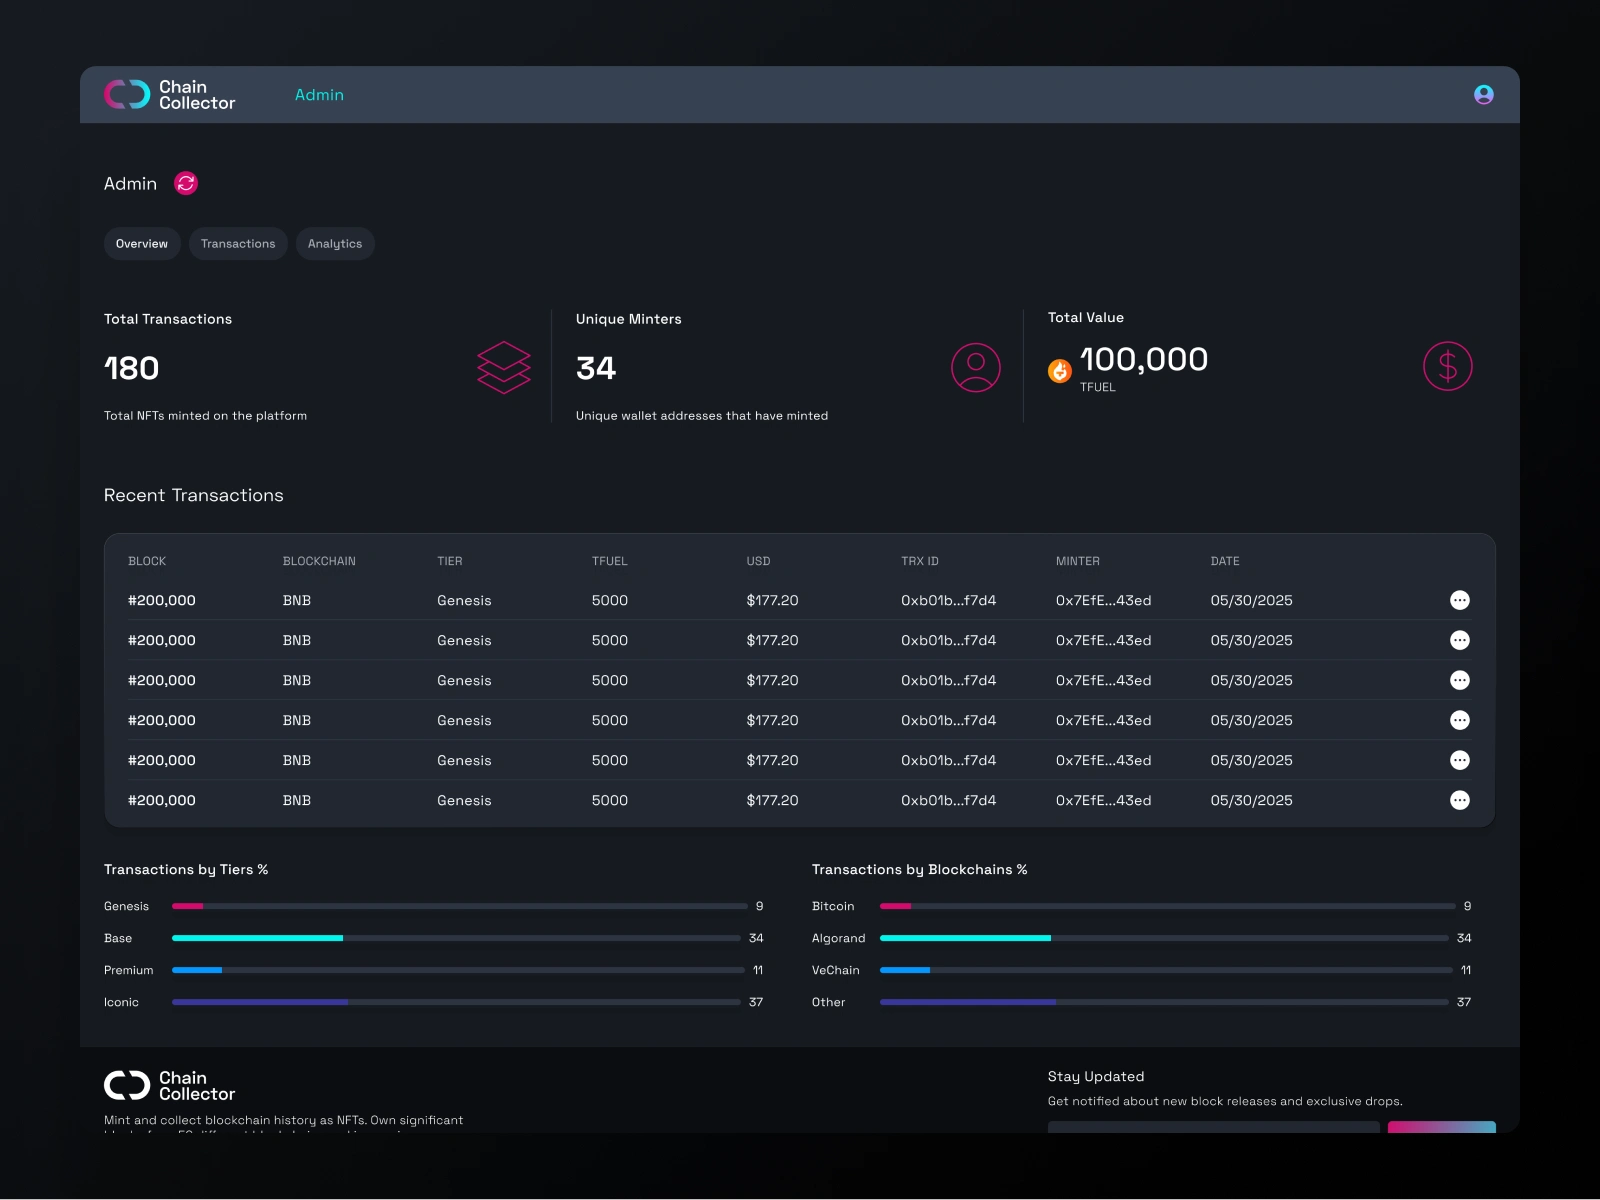
Task: Click the person icon in Unique Minters
Action: click(976, 368)
